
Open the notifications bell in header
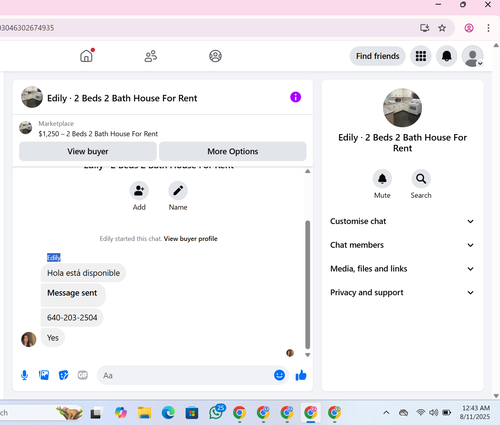(x=447, y=56)
